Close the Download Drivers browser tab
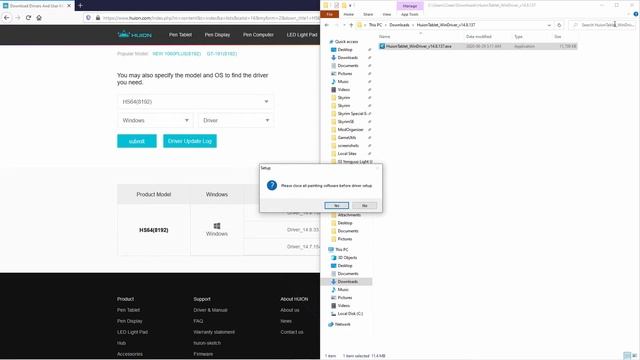This screenshot has height=360, width=640. (x=69, y=6)
